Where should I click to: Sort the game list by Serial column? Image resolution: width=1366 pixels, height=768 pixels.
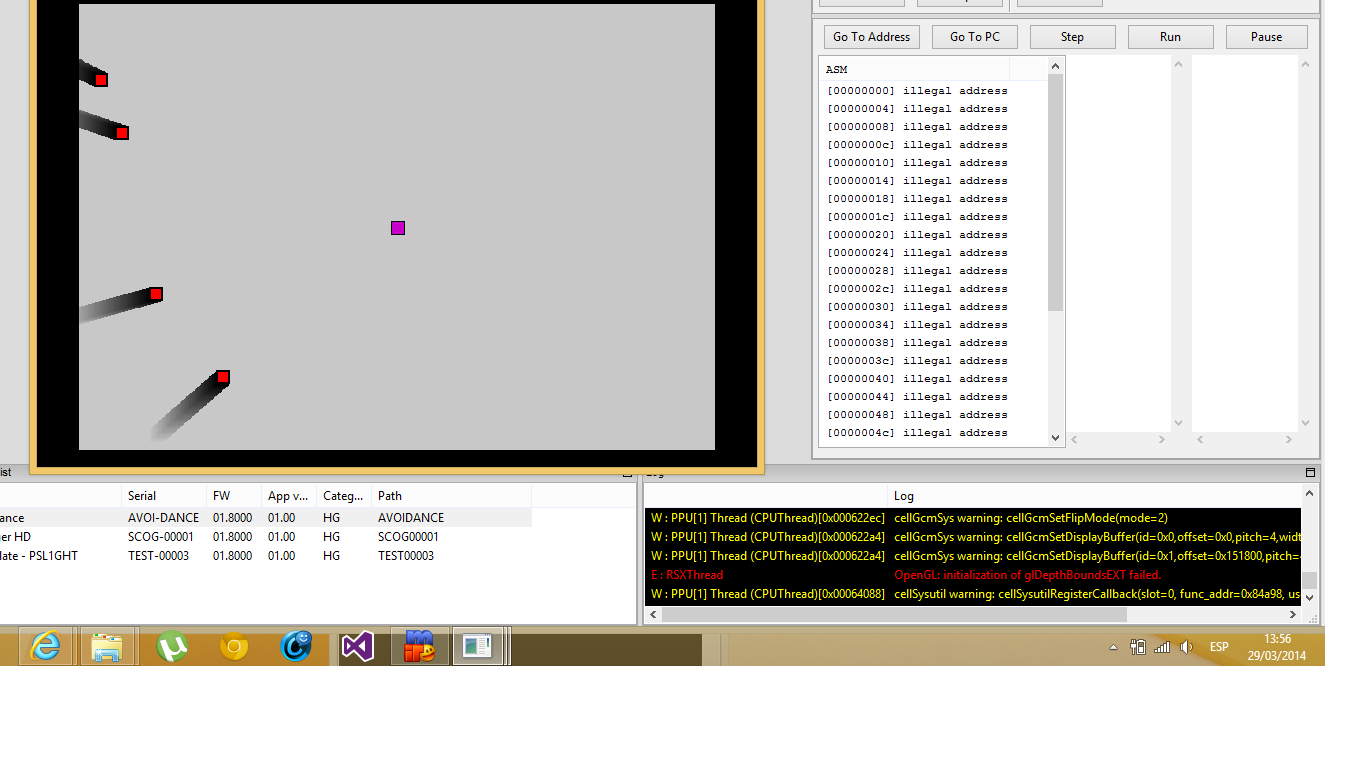coord(142,496)
